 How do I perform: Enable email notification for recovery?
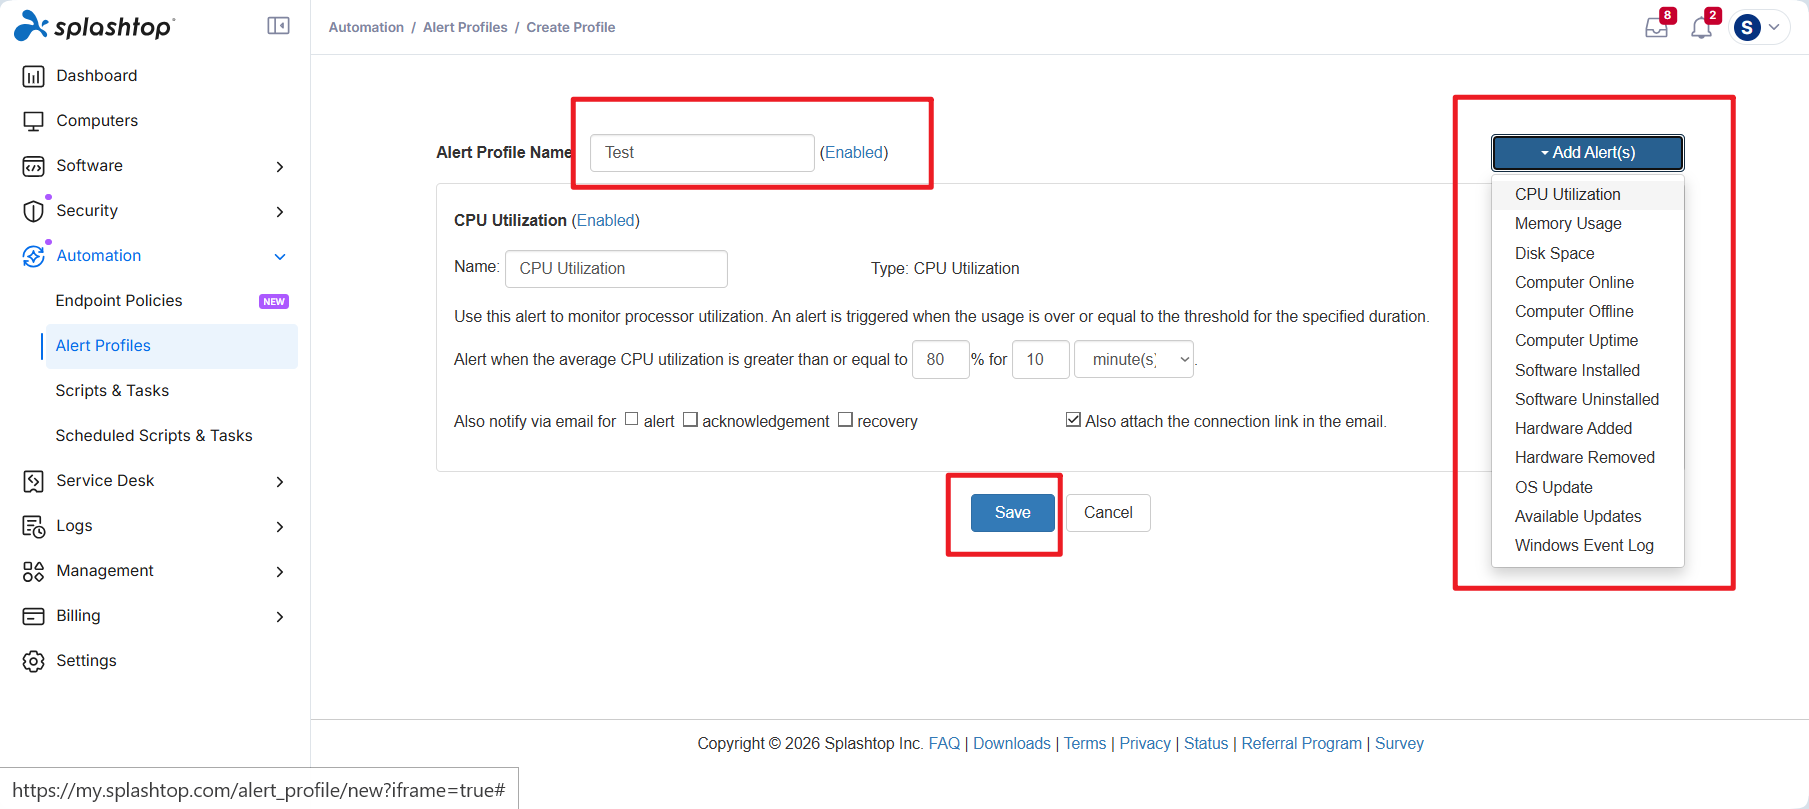coord(845,419)
